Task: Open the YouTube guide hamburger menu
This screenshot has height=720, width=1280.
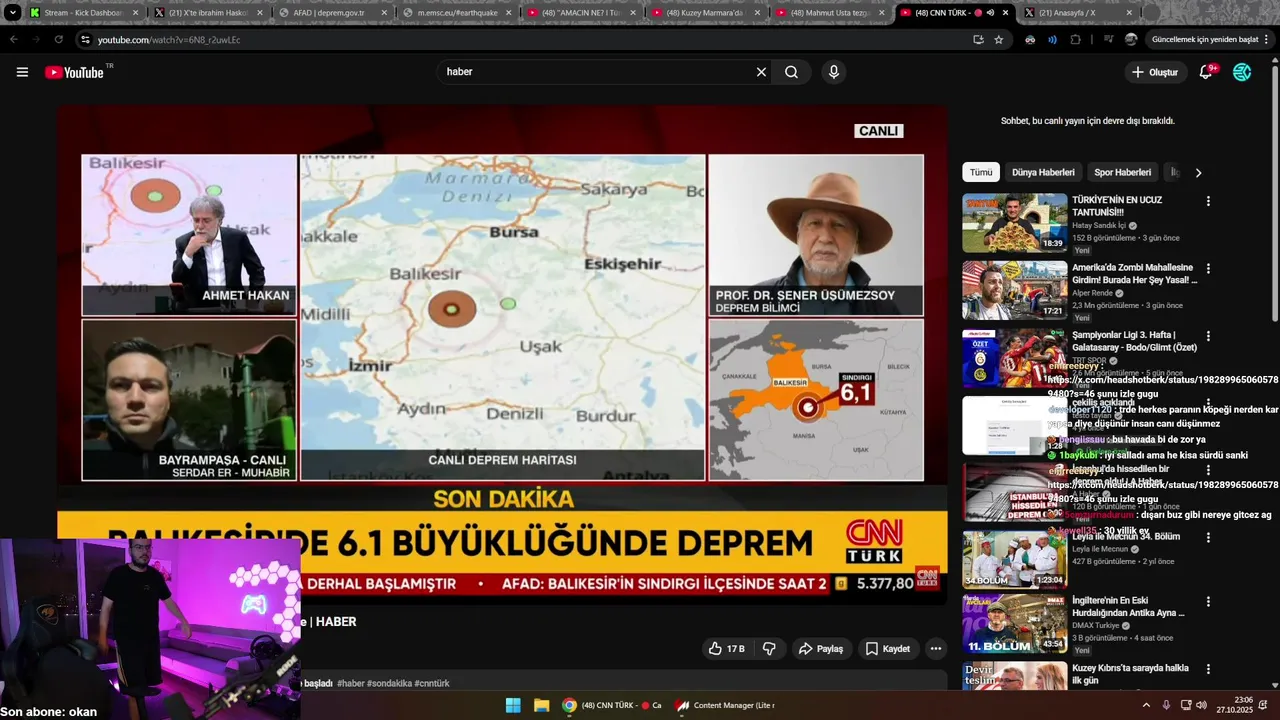Action: point(22,72)
